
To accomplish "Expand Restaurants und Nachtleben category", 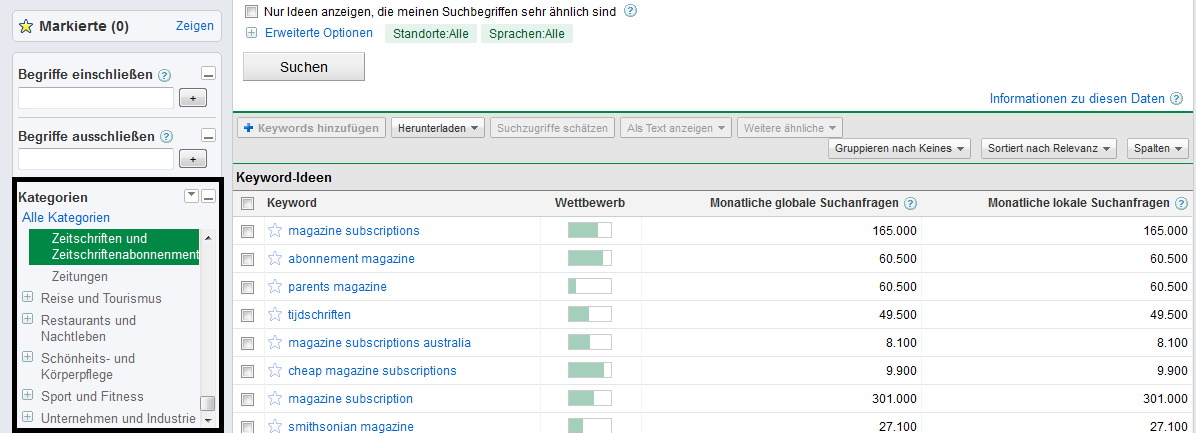I will click(27, 319).
